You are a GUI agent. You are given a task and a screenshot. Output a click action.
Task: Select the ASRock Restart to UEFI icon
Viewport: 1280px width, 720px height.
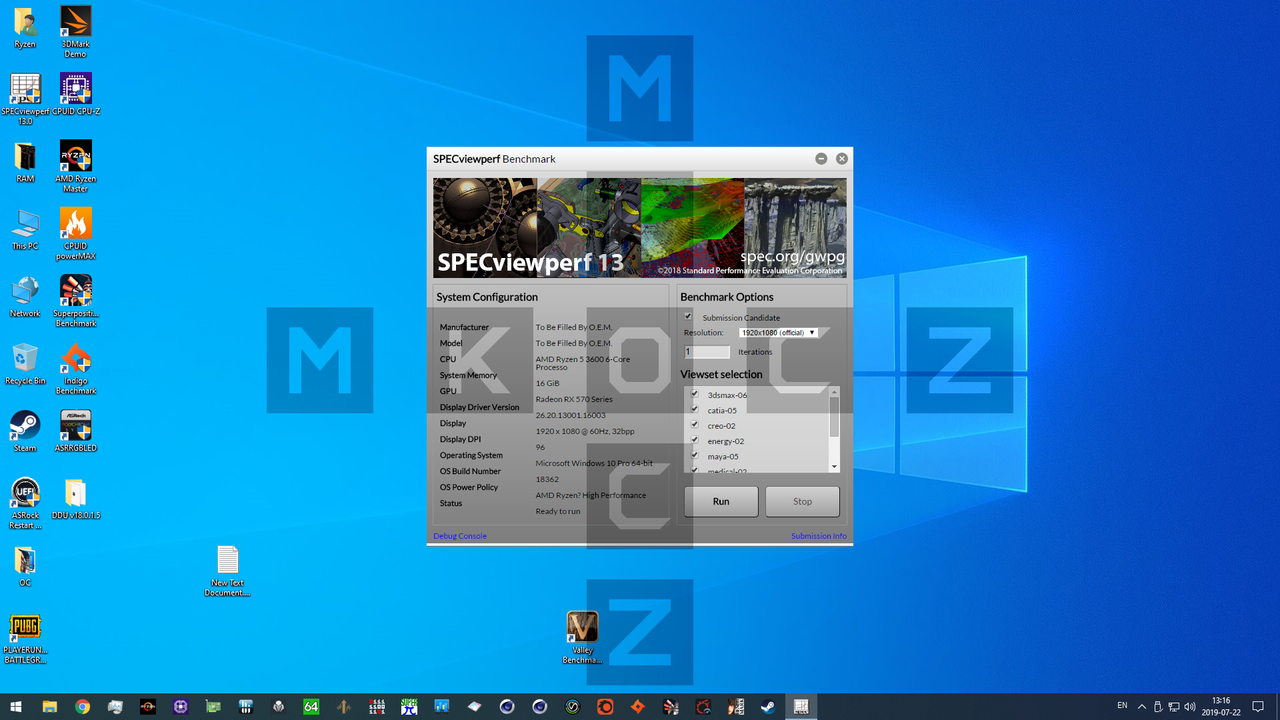click(x=25, y=503)
